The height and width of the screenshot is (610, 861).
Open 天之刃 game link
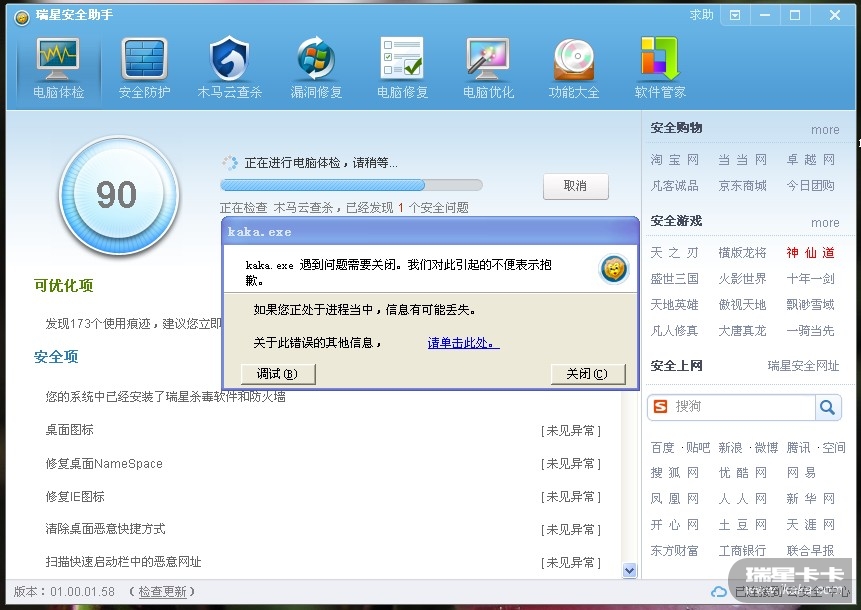674,253
